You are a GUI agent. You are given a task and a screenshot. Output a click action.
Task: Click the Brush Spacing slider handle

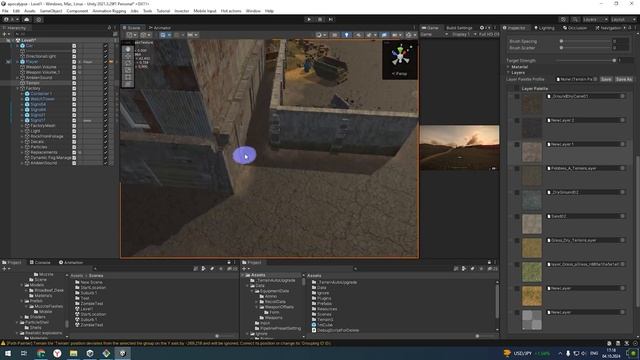pyautogui.click(x=561, y=41)
